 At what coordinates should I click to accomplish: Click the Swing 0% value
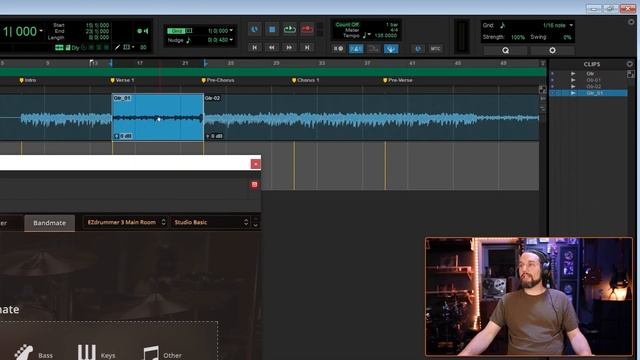(567, 37)
